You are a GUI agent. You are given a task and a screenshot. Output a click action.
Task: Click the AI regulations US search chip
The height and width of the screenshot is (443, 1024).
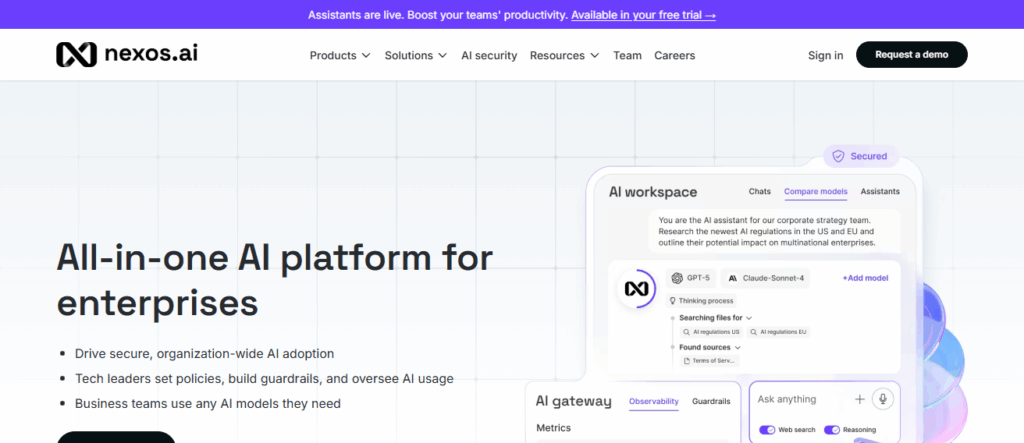(x=710, y=331)
